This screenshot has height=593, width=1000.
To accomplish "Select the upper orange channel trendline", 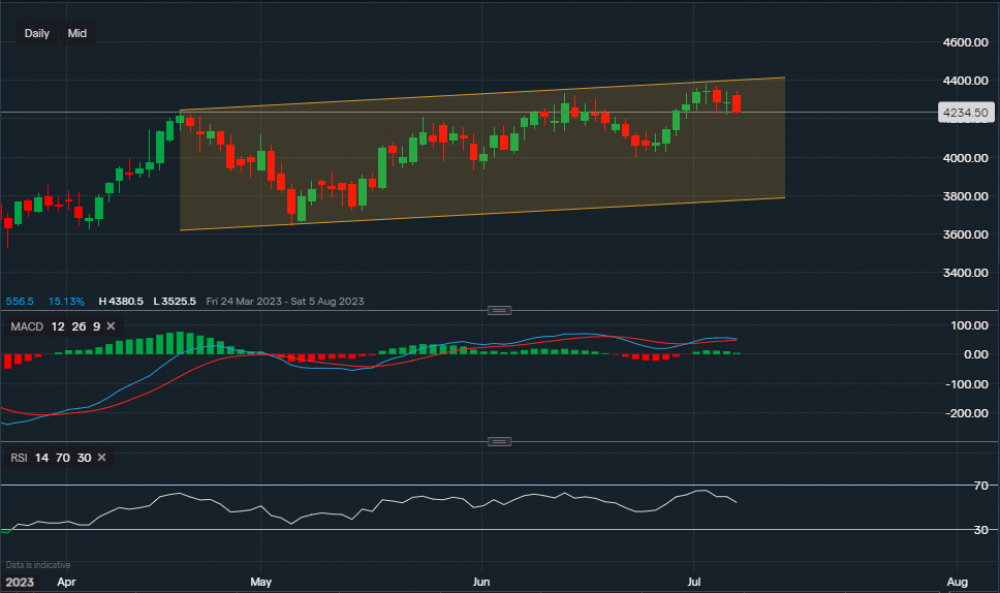I will pos(480,95).
